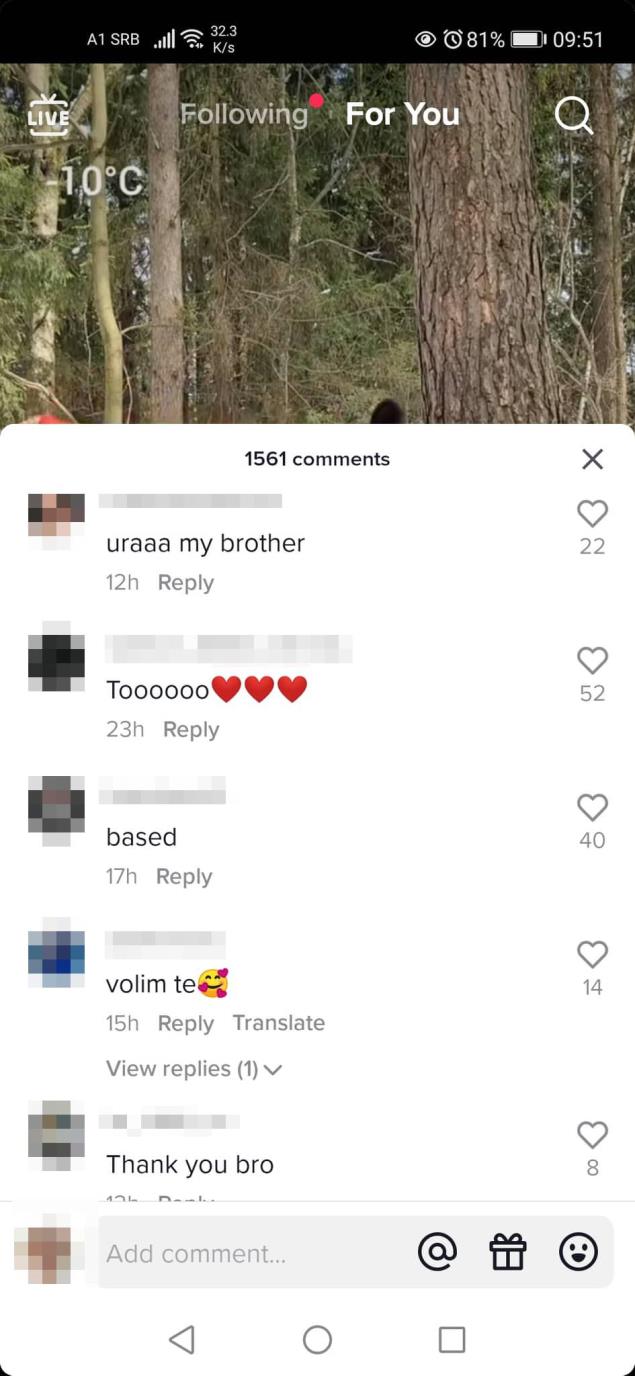The width and height of the screenshot is (635, 1376).
Task: Open the gift icon in comment bar
Action: (x=508, y=1252)
